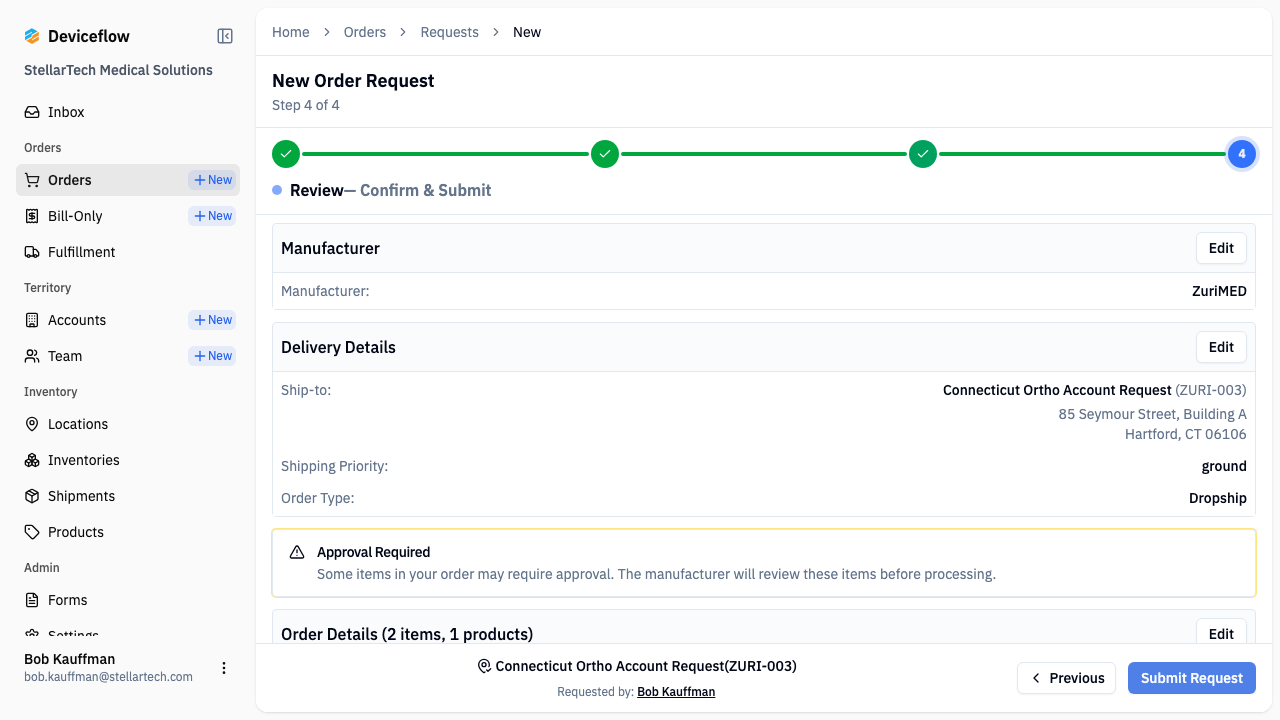This screenshot has height=720, width=1280.
Task: Click the Shipments package icon
Action: pyautogui.click(x=32, y=496)
